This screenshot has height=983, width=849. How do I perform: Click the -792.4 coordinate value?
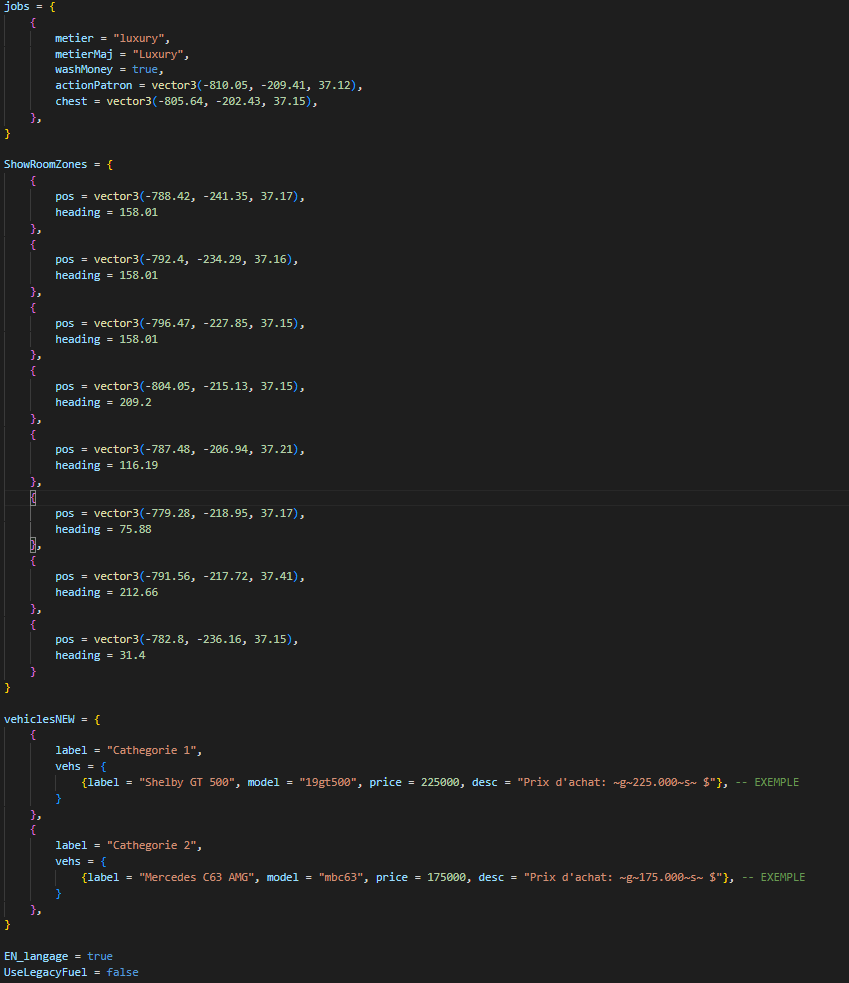click(x=165, y=260)
